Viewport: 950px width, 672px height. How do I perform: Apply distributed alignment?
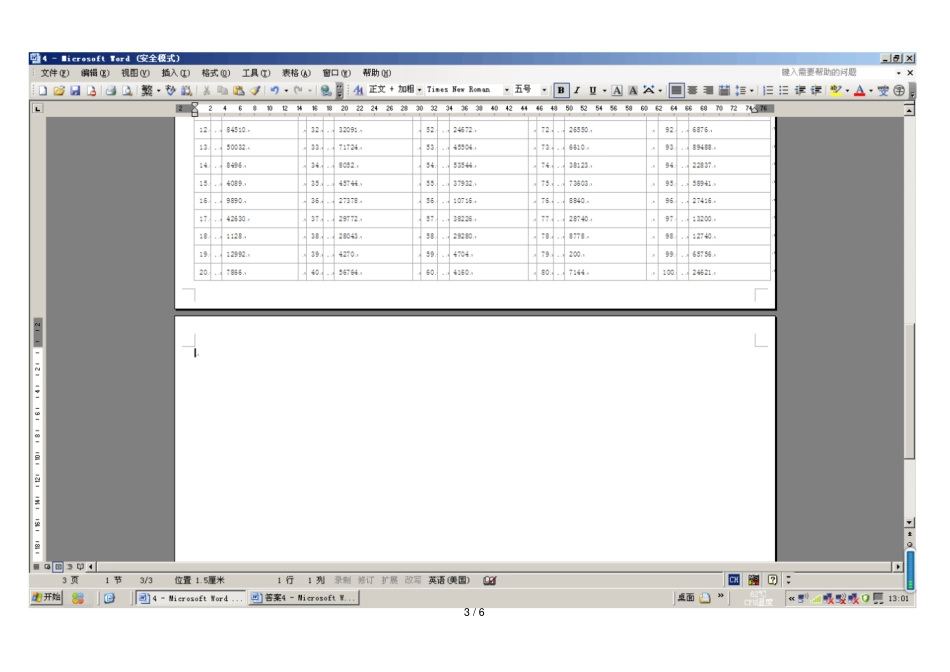pos(724,90)
